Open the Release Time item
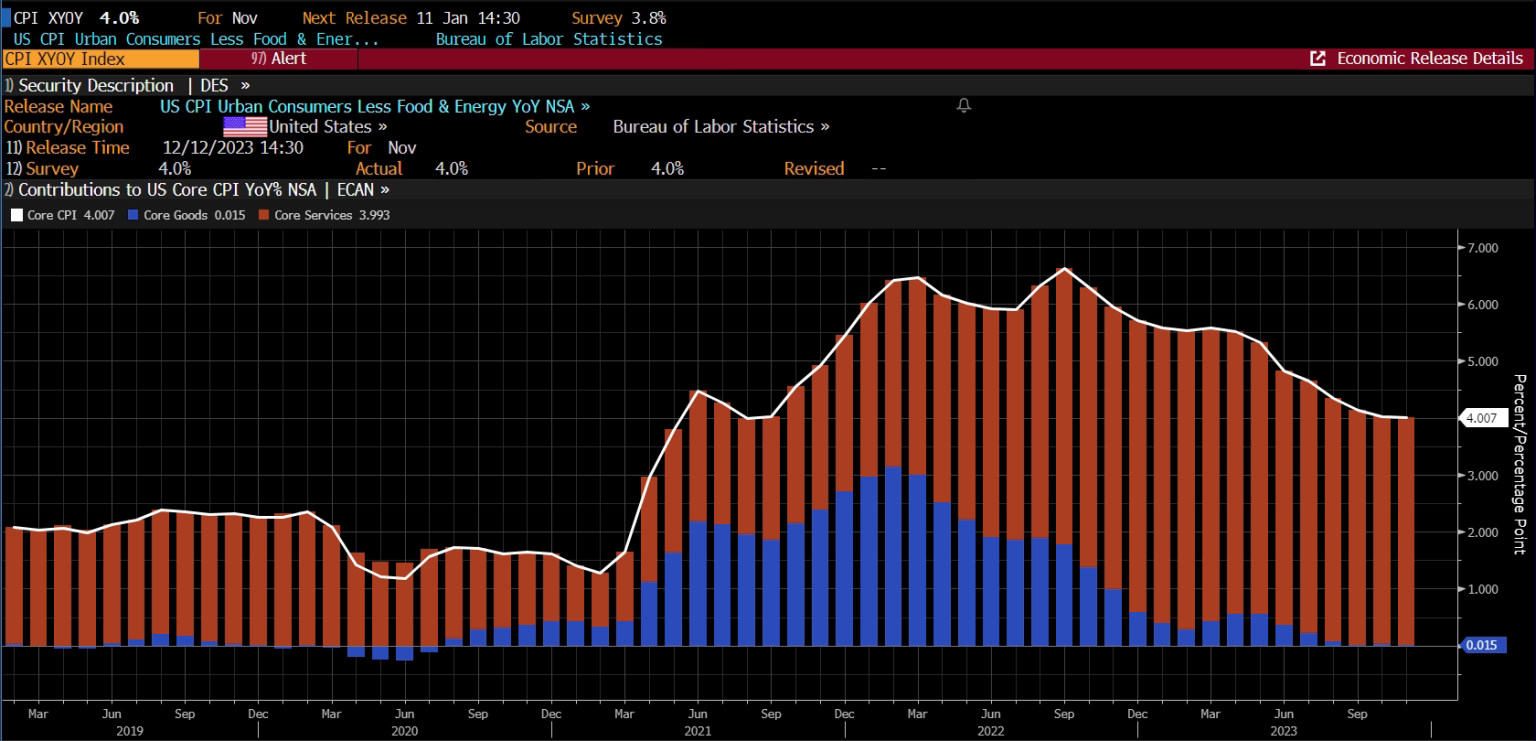This screenshot has height=741, width=1536. (78, 148)
